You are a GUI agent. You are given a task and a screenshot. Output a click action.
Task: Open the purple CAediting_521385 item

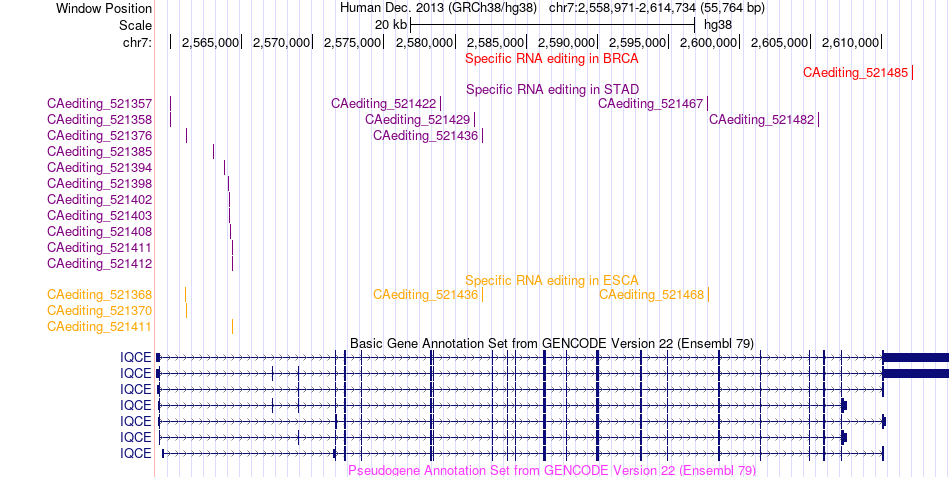point(99,152)
